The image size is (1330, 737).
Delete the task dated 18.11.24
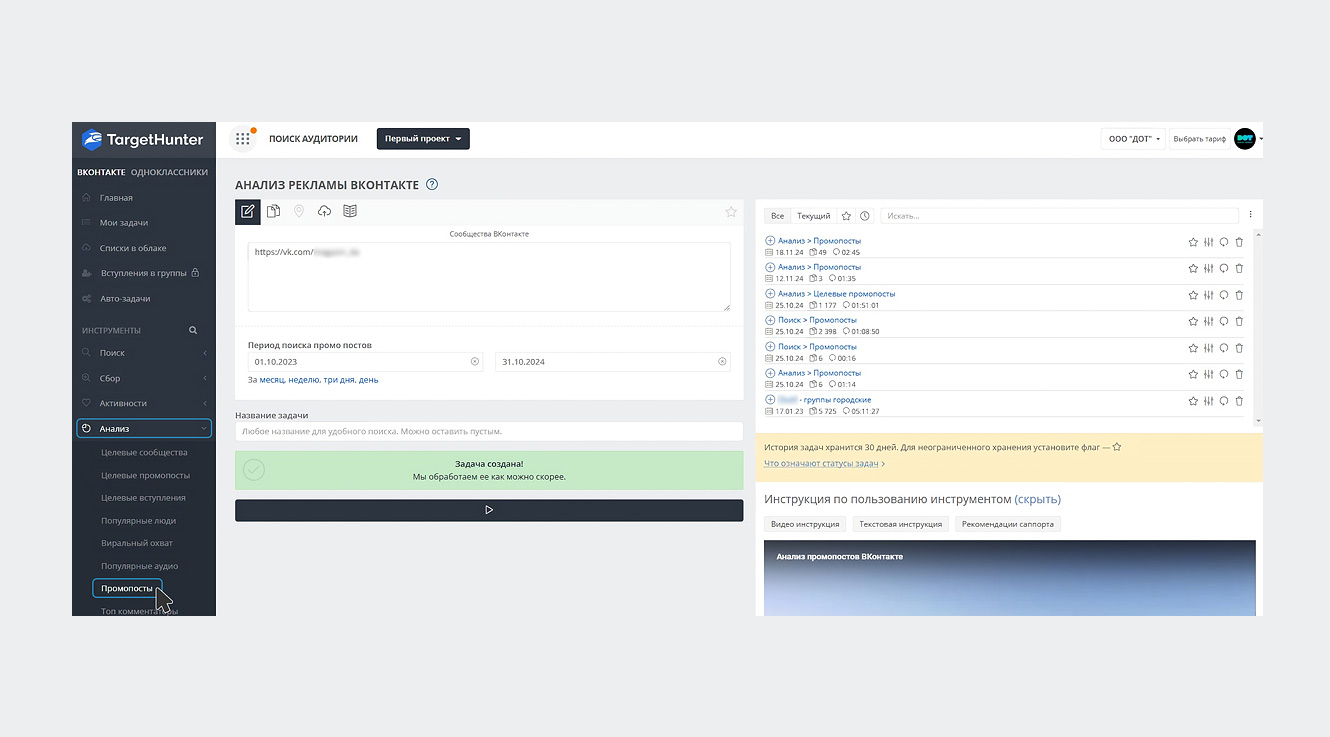[x=1239, y=242]
